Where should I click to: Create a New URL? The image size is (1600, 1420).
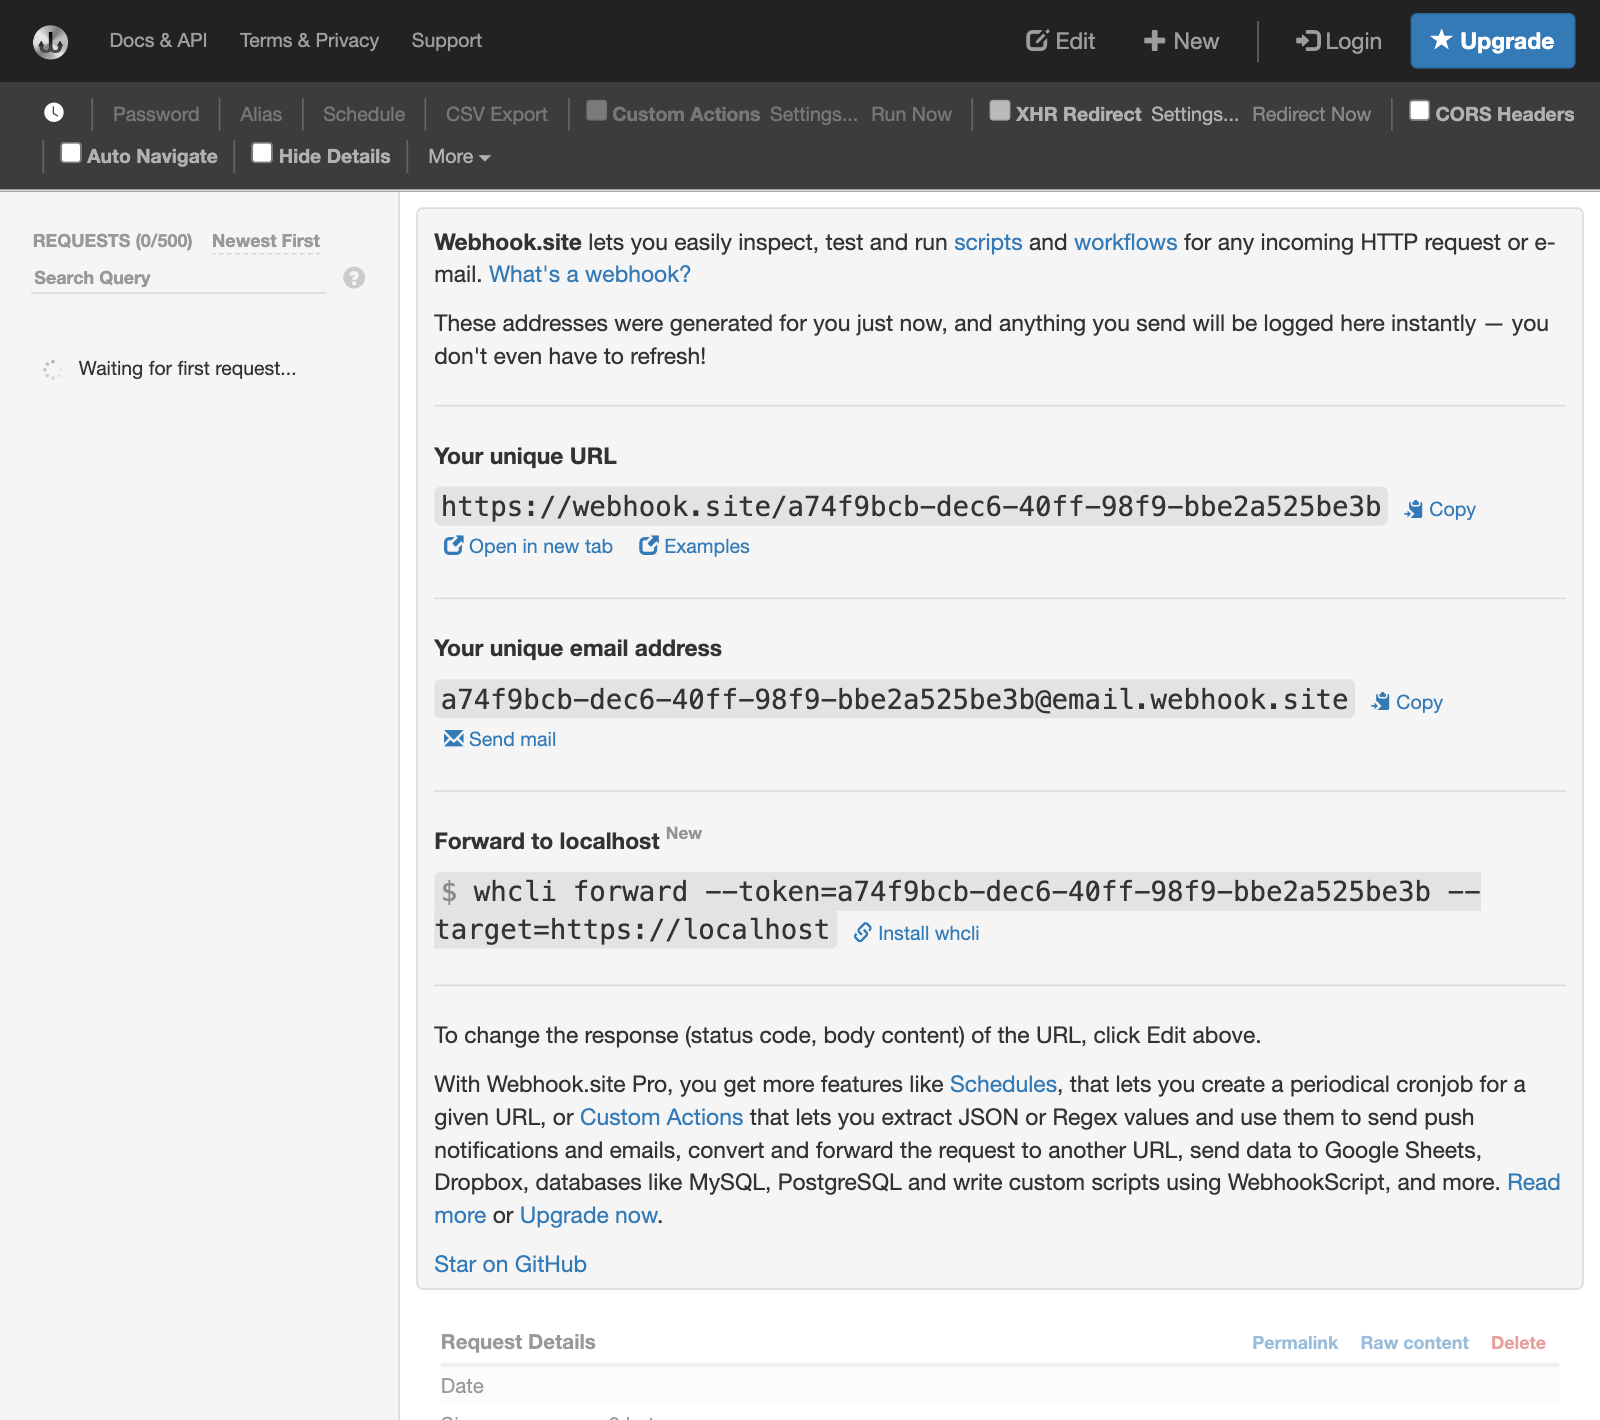(x=1180, y=41)
